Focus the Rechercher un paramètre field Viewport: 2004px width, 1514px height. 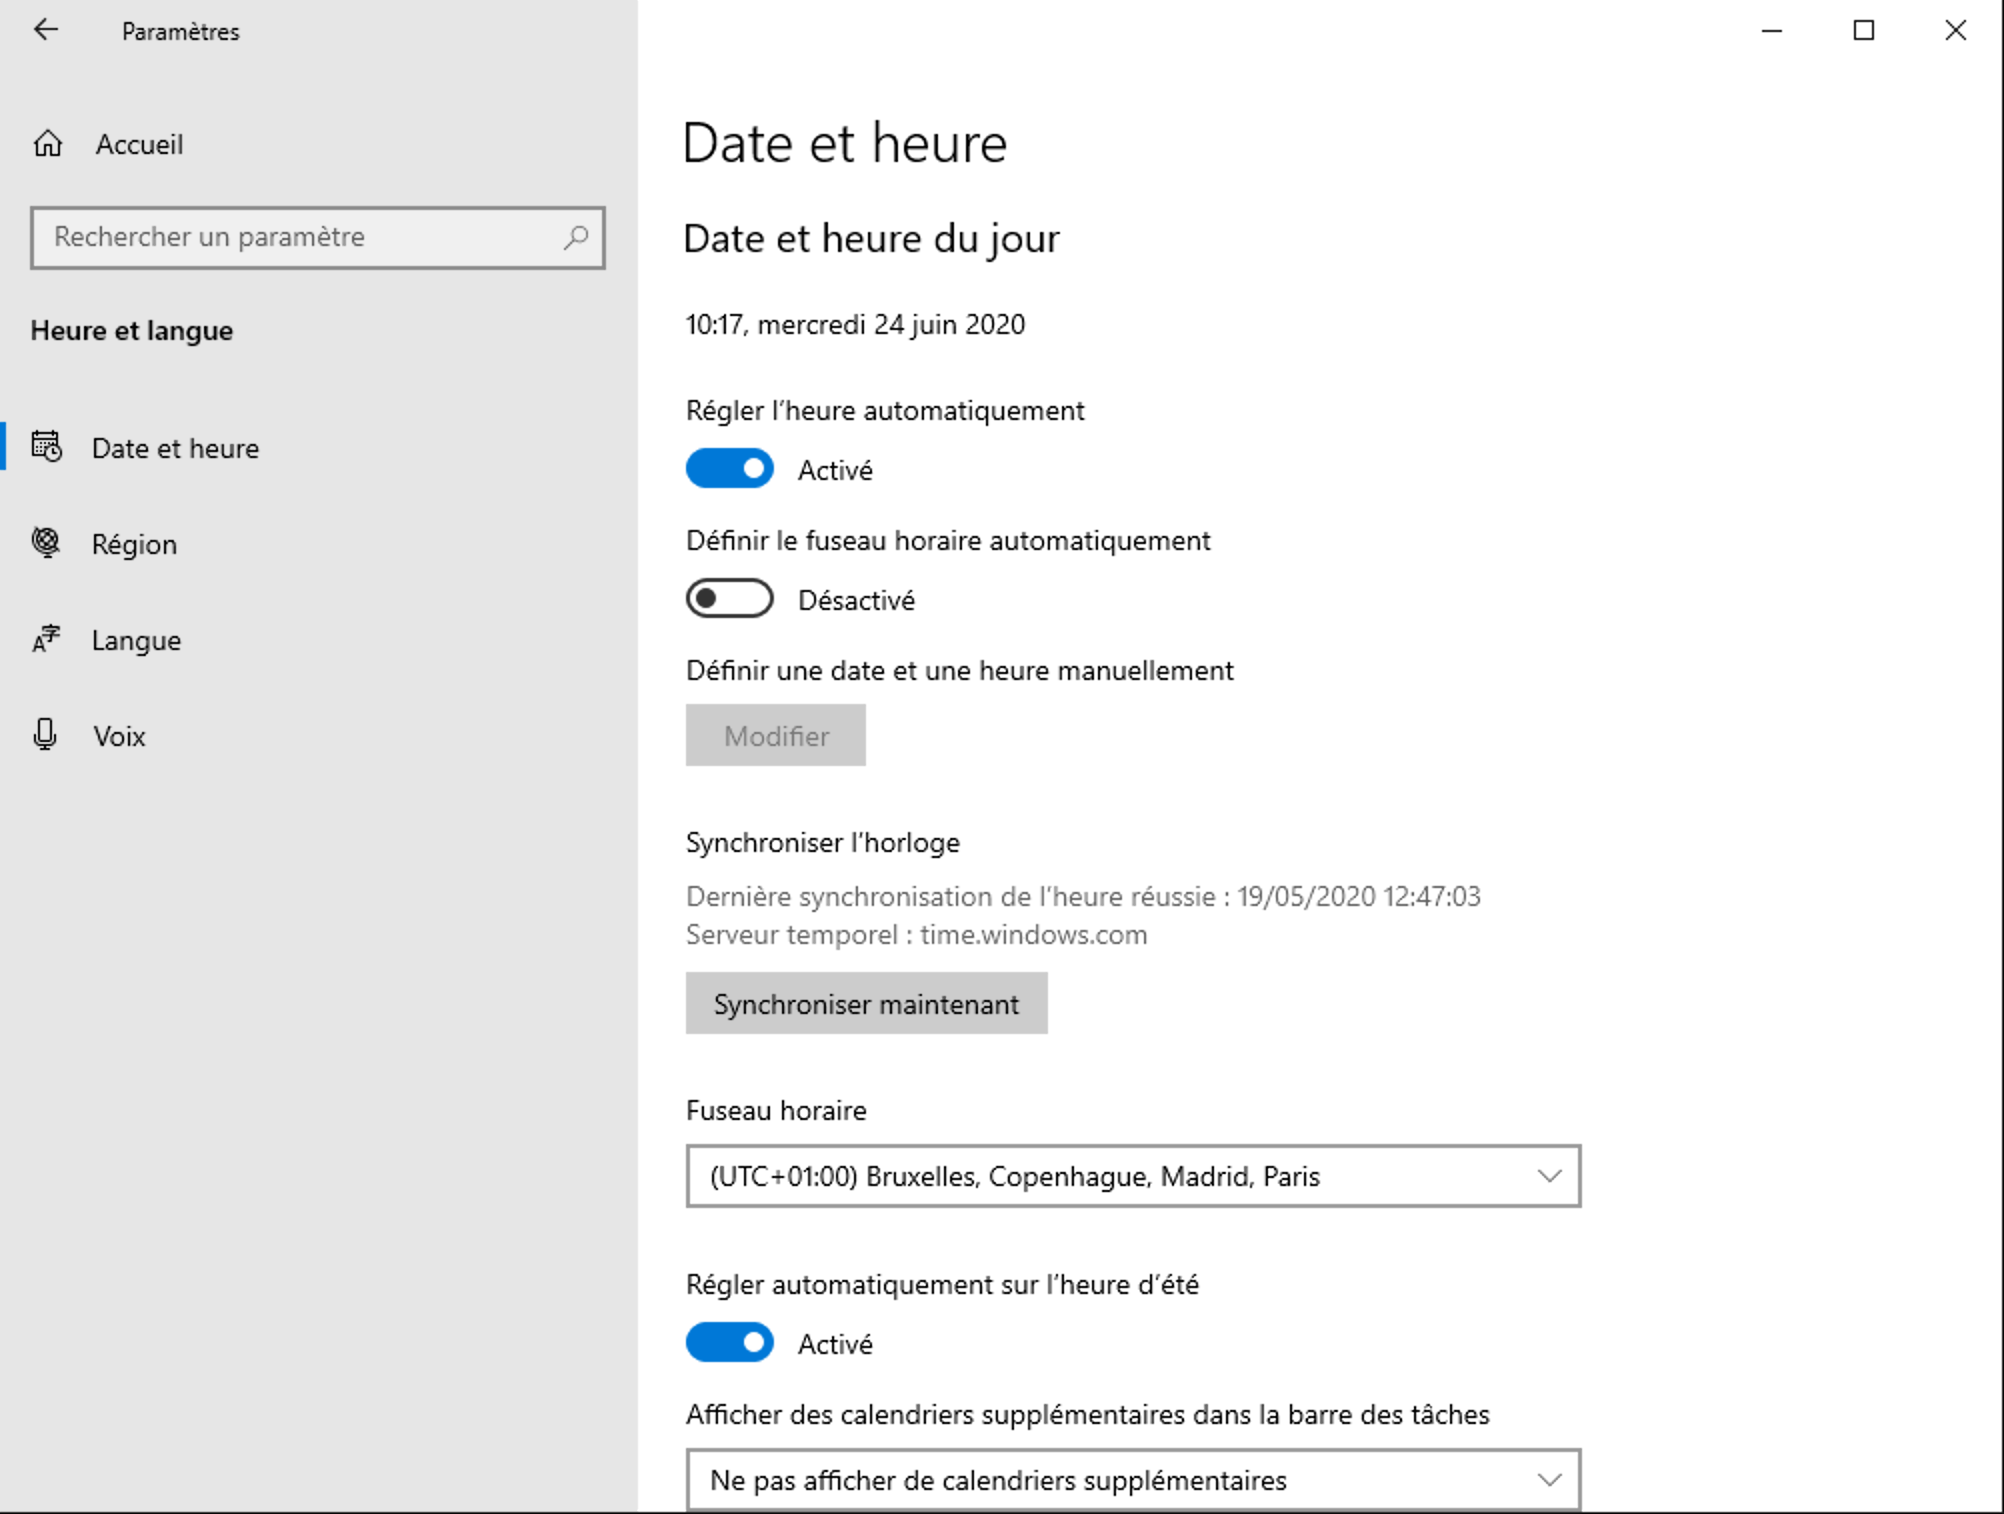click(300, 238)
